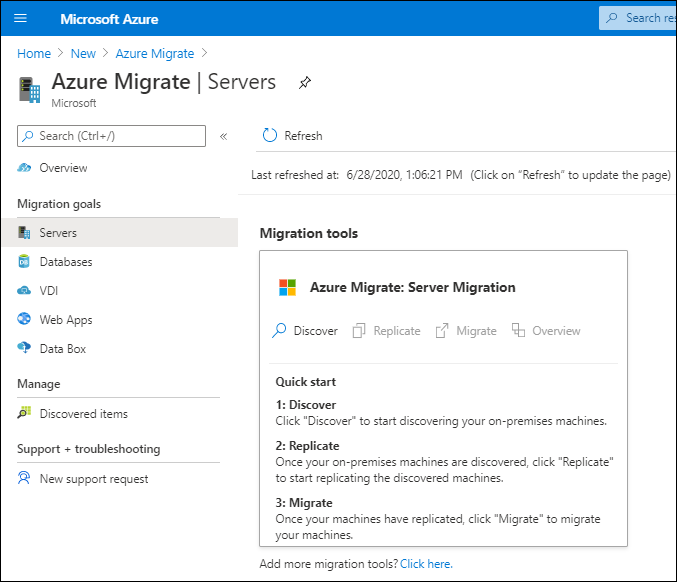Click Migrate in Server Migration card
This screenshot has height=582, width=677.
pos(476,331)
